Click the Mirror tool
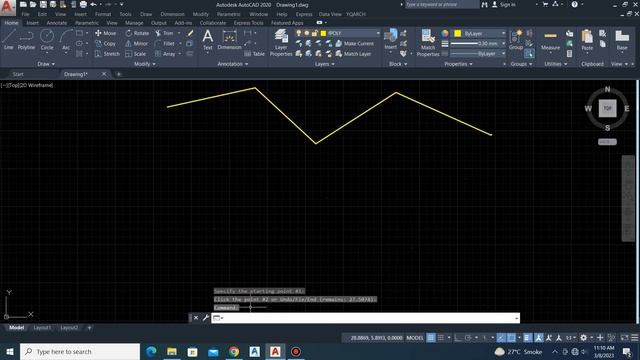 [x=136, y=43]
